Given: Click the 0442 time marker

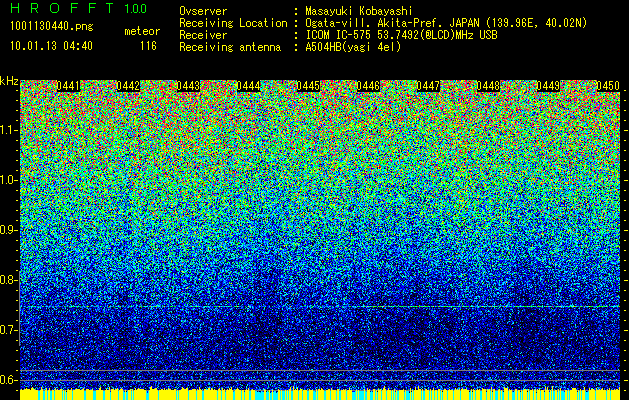Looking at the screenshot, I should [x=128, y=86].
